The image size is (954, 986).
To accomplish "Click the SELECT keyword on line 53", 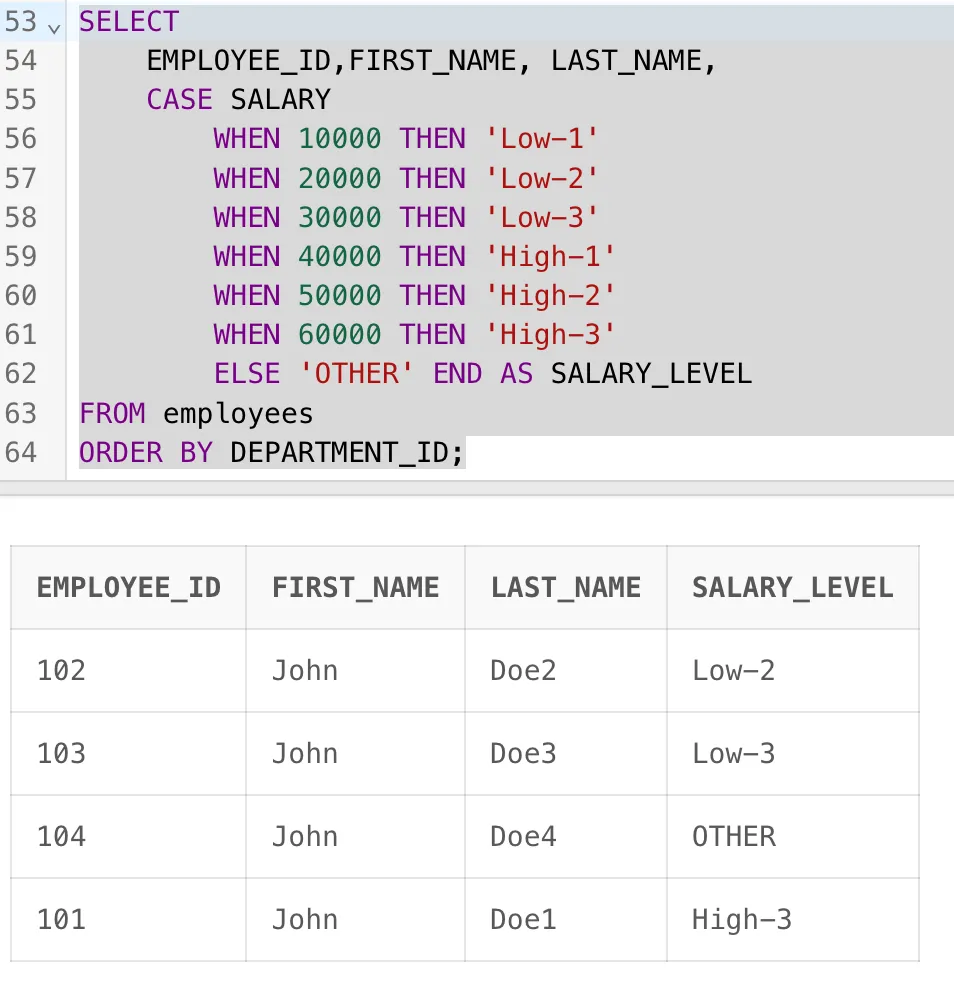I will pos(129,22).
